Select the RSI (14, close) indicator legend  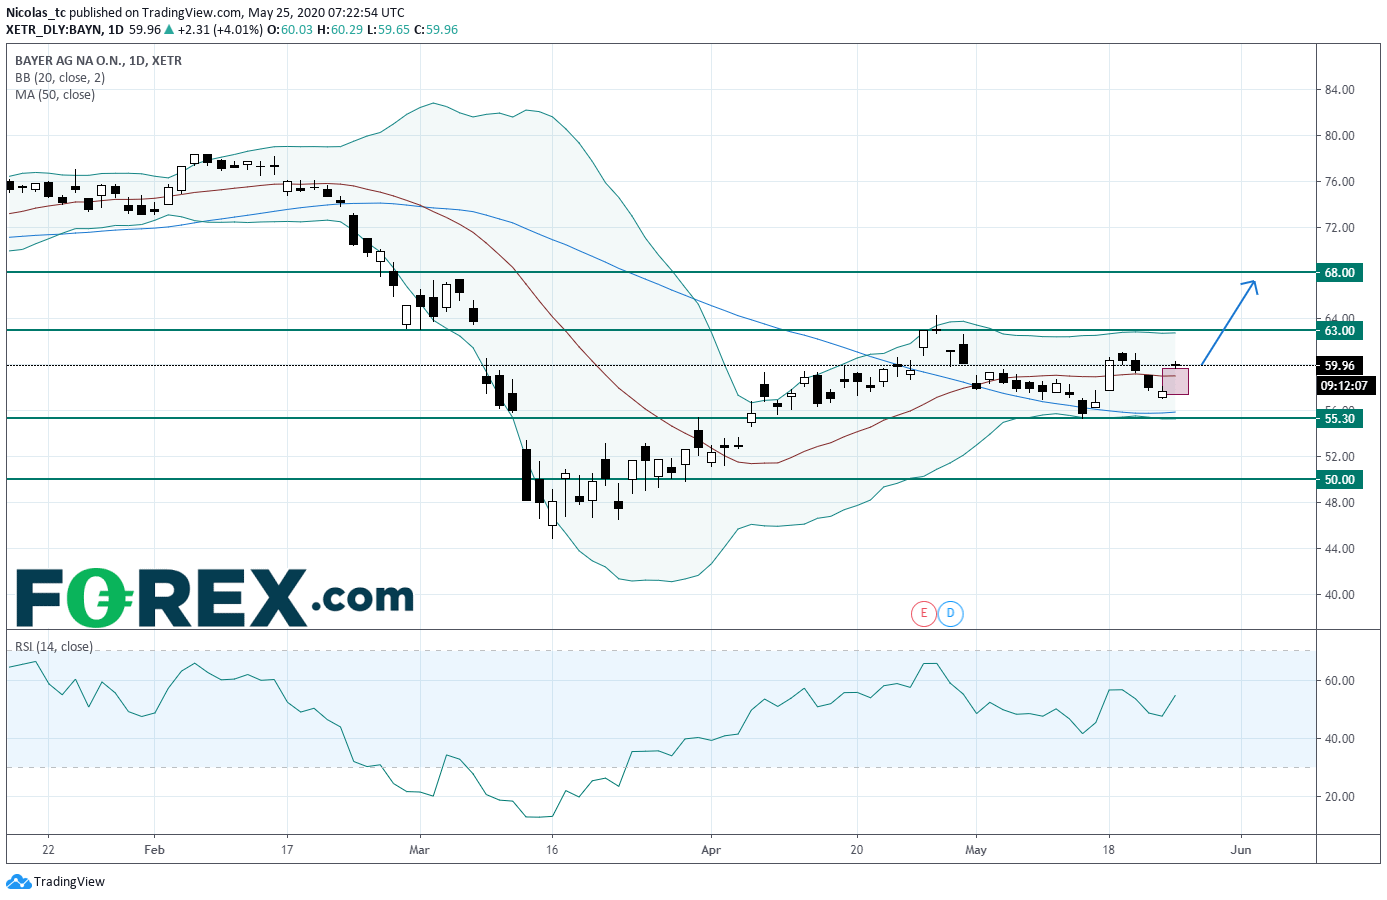coord(54,647)
